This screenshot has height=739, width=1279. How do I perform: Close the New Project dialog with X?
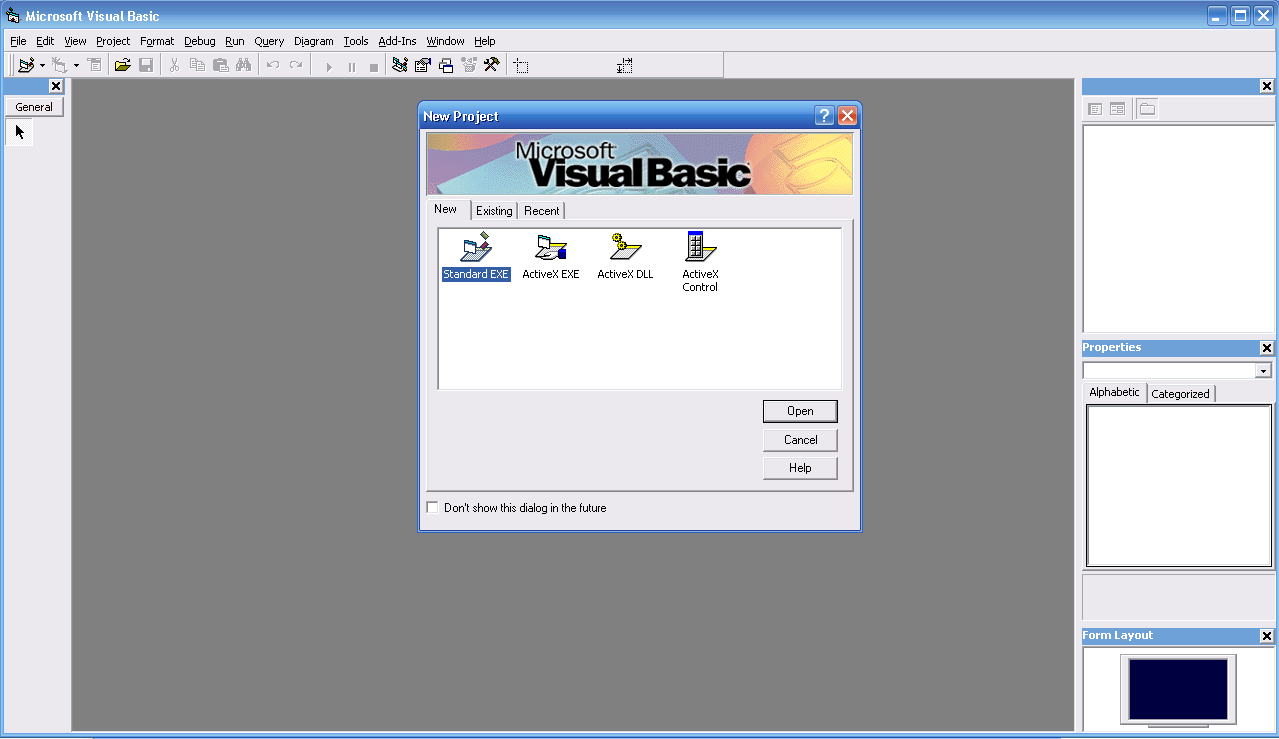tap(848, 116)
